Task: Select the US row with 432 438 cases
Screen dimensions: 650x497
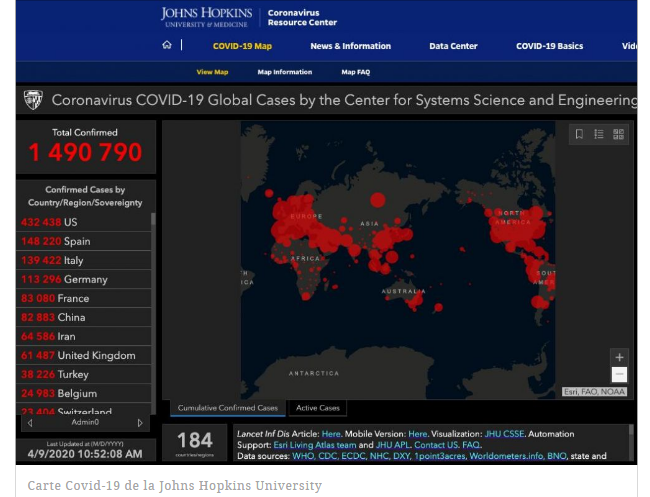Action: pyautogui.click(x=84, y=222)
